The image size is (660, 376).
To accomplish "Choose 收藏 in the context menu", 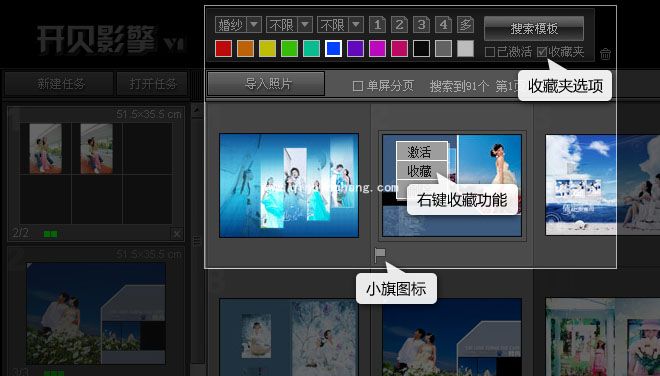I will click(421, 171).
